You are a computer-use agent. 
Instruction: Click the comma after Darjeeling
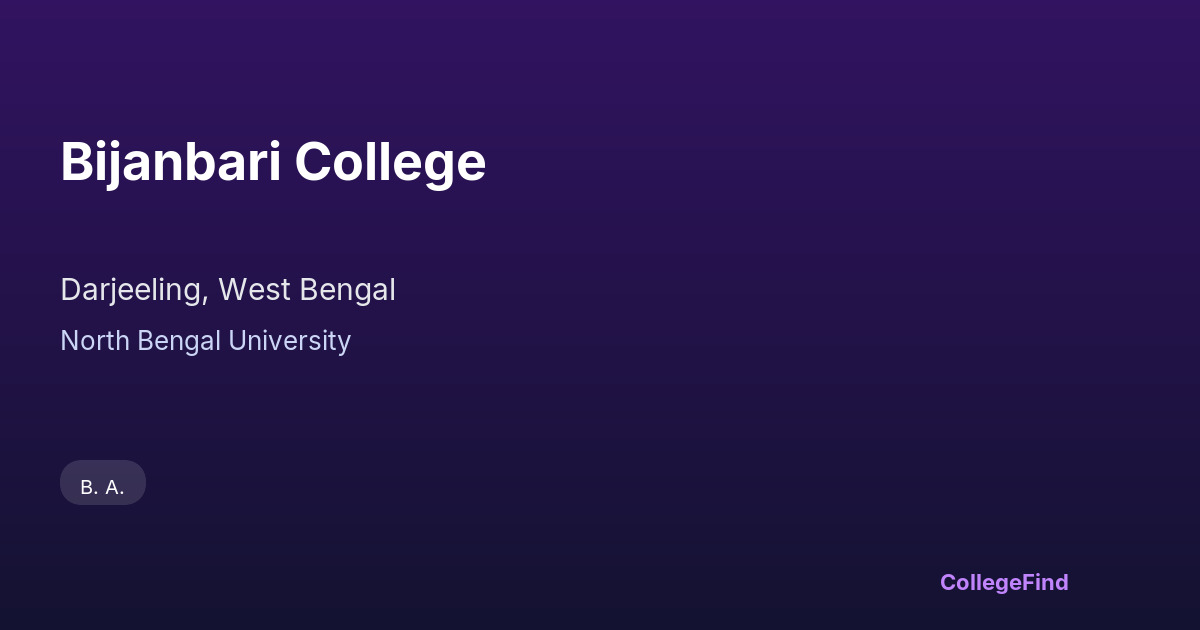(206, 298)
